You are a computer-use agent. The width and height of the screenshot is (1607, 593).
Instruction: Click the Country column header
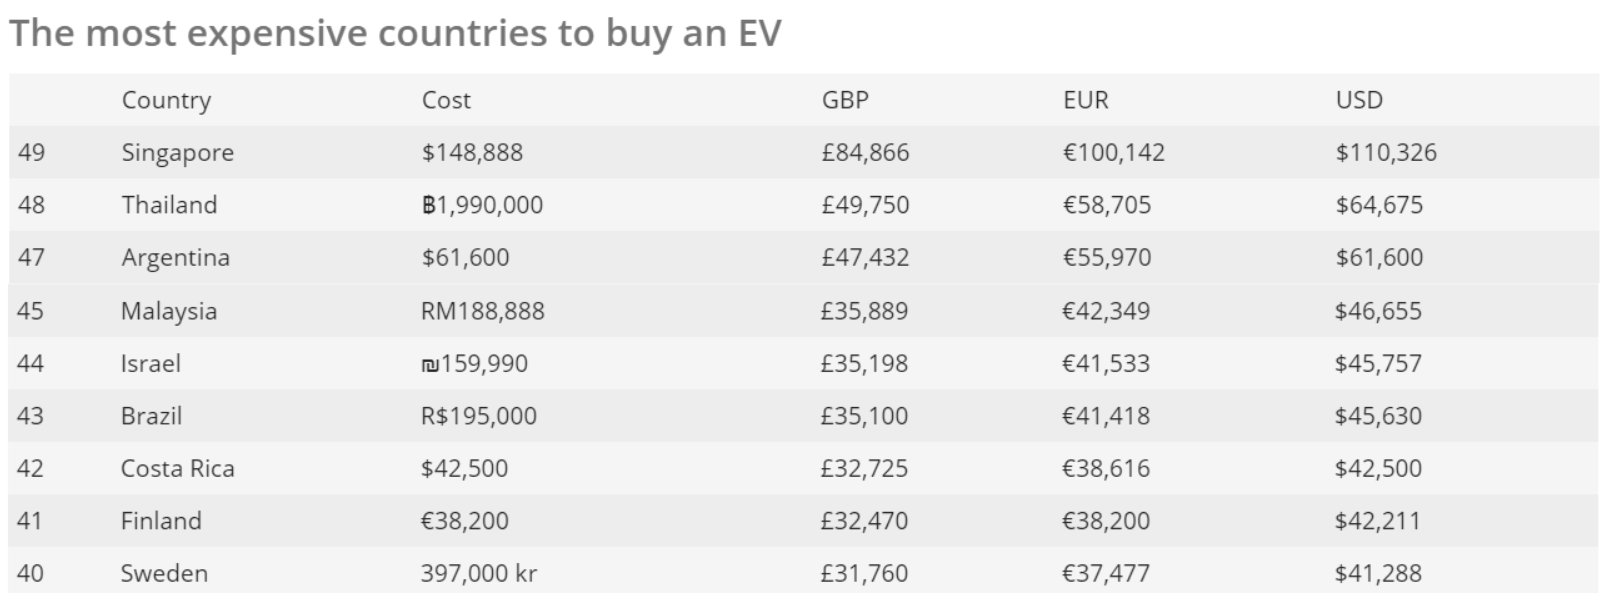(x=166, y=100)
